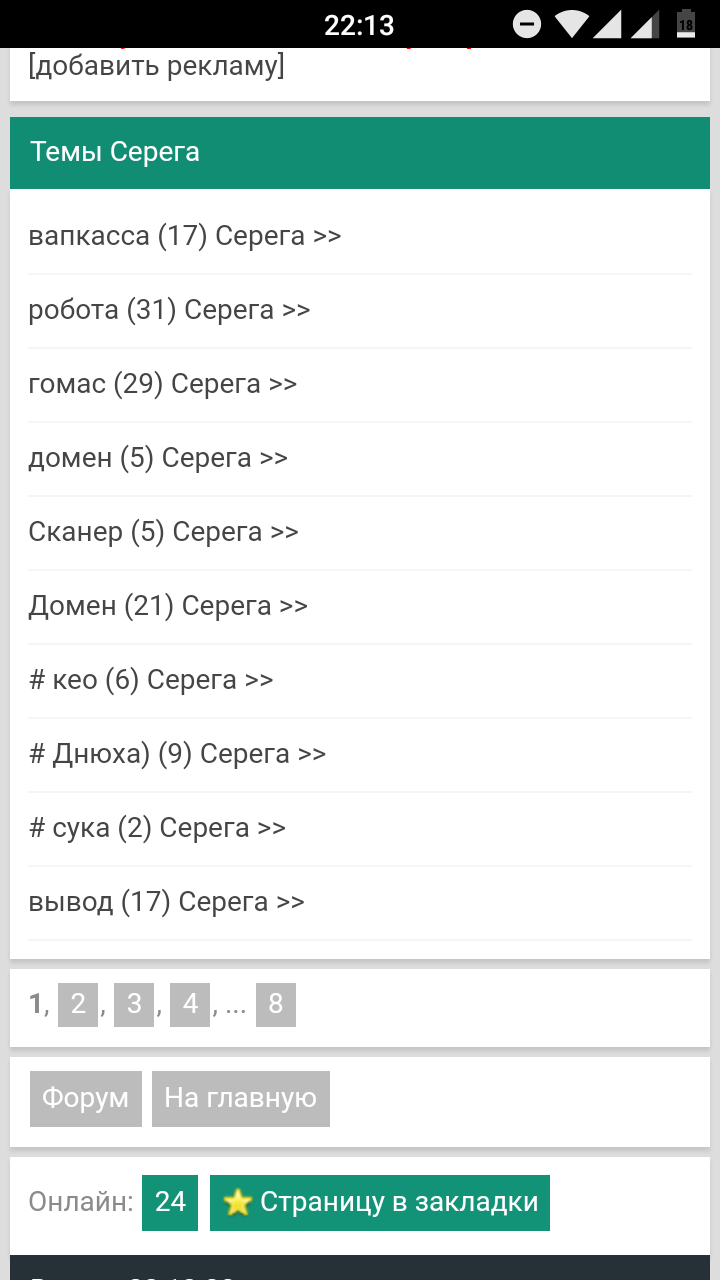720x1280 pixels.
Task: Open the вапкасса (17) topic
Action: pos(360,237)
